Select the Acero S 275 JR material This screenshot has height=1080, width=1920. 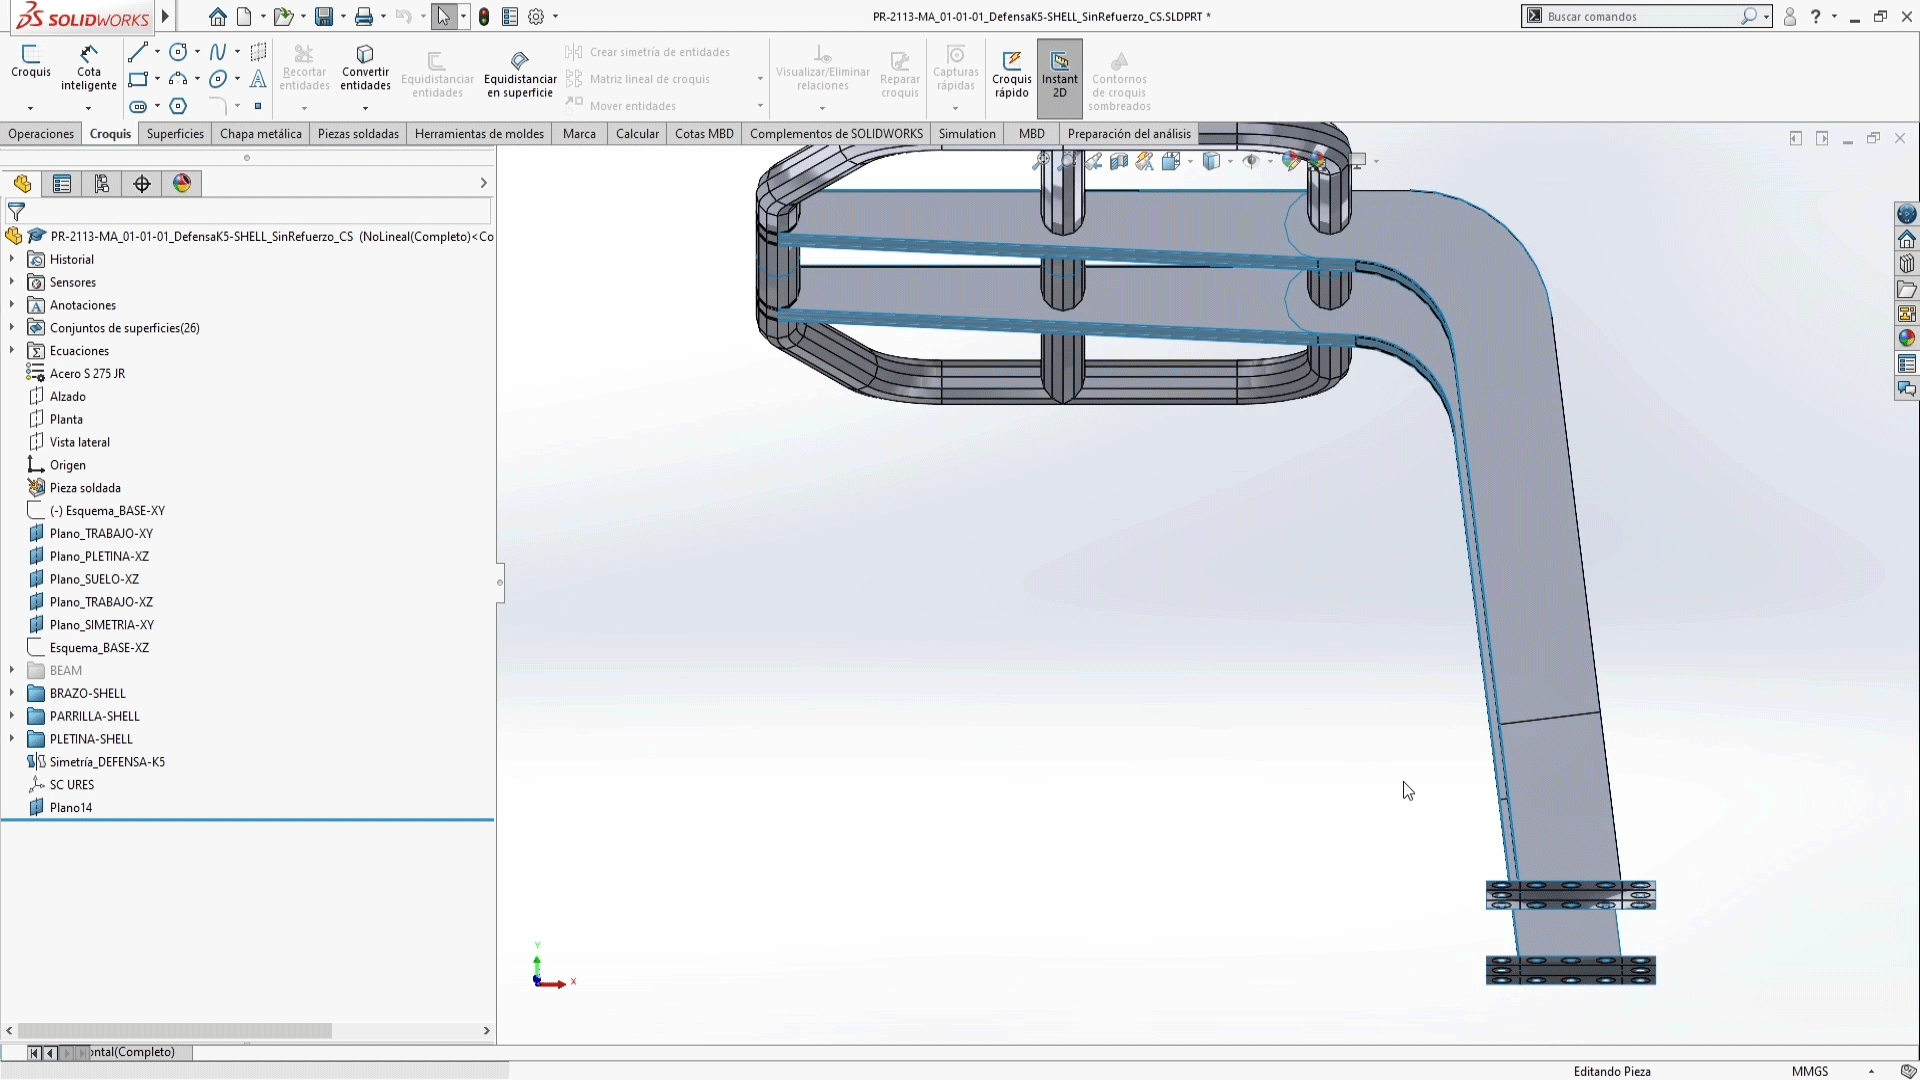pos(87,373)
